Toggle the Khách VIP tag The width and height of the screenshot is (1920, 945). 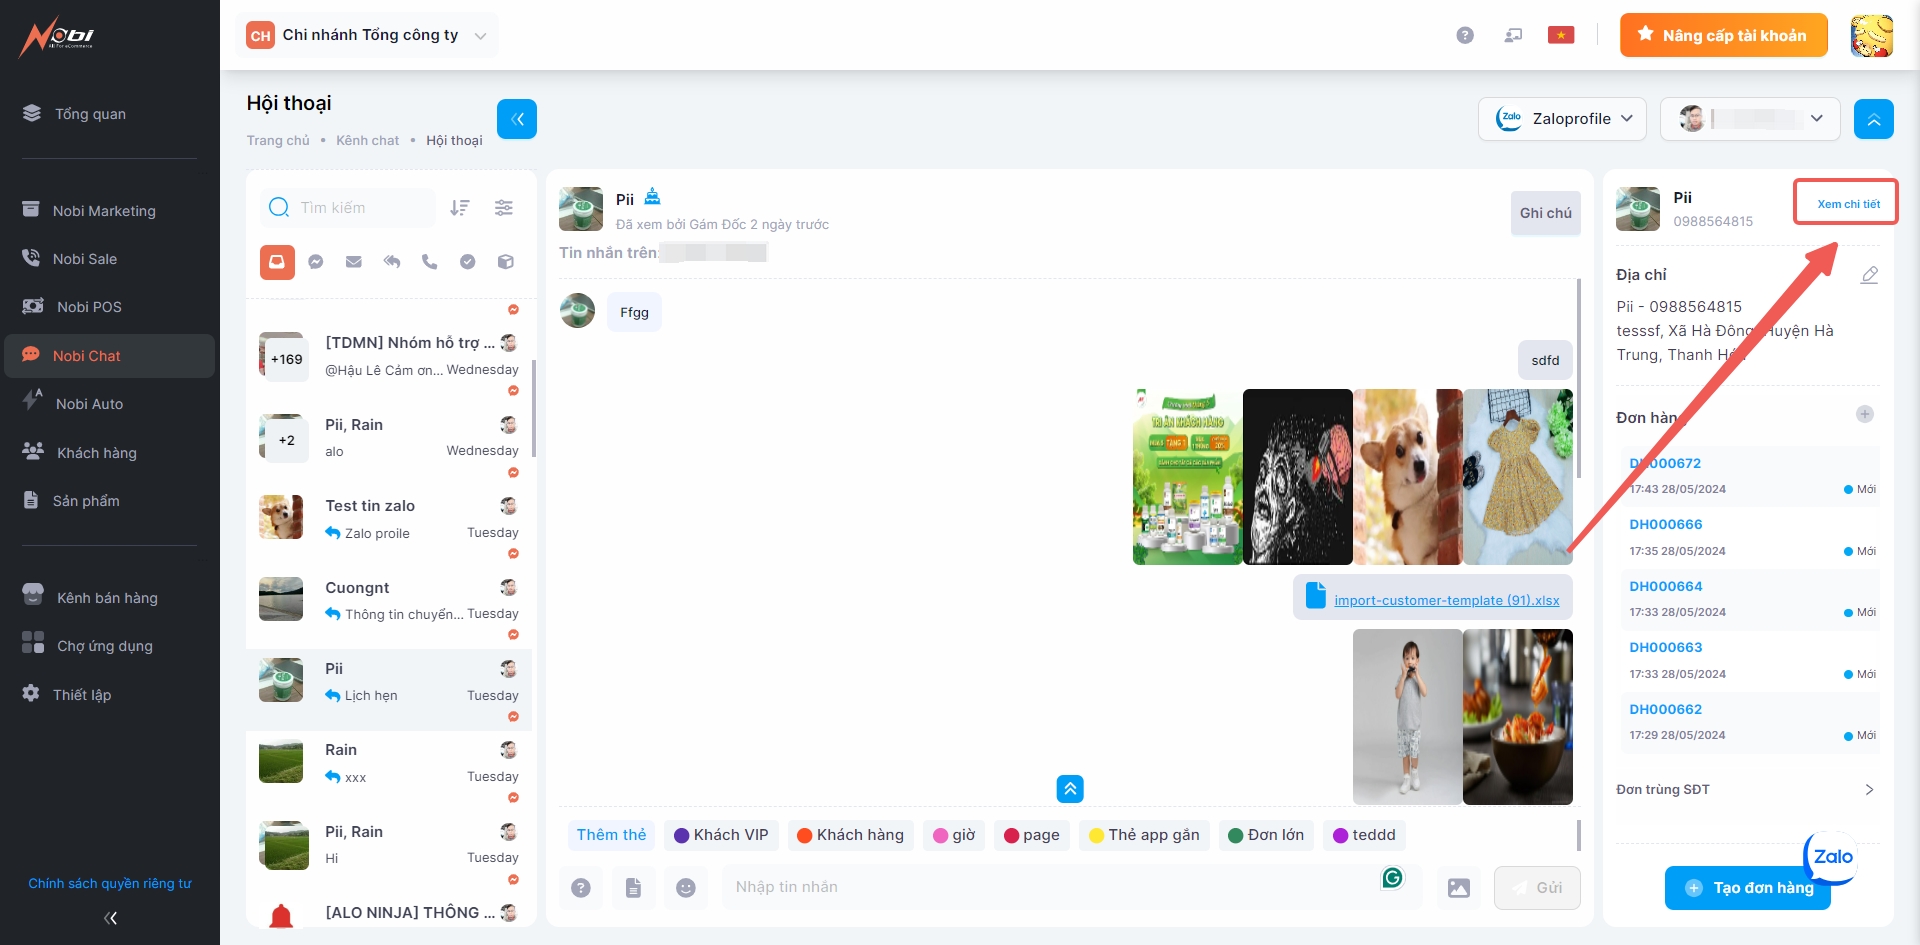pos(721,835)
